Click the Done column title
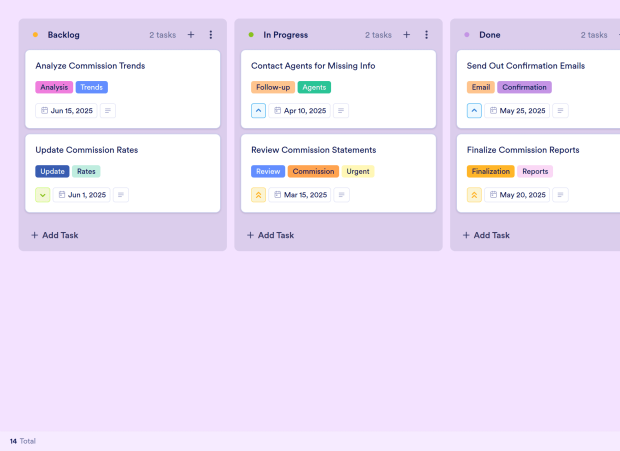The width and height of the screenshot is (620, 451). tap(490, 35)
